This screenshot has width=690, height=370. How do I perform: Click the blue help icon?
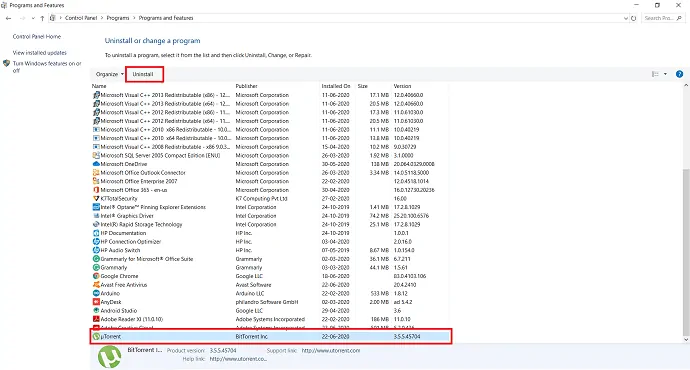click(679, 74)
